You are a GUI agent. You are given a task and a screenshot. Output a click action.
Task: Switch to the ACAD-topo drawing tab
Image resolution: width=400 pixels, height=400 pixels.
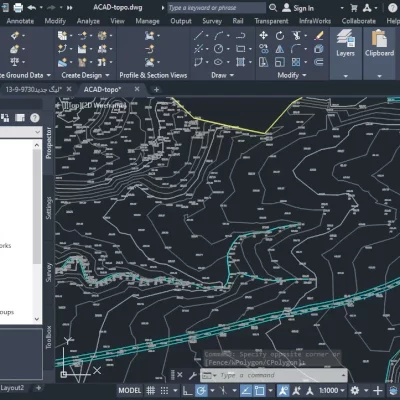(x=103, y=89)
